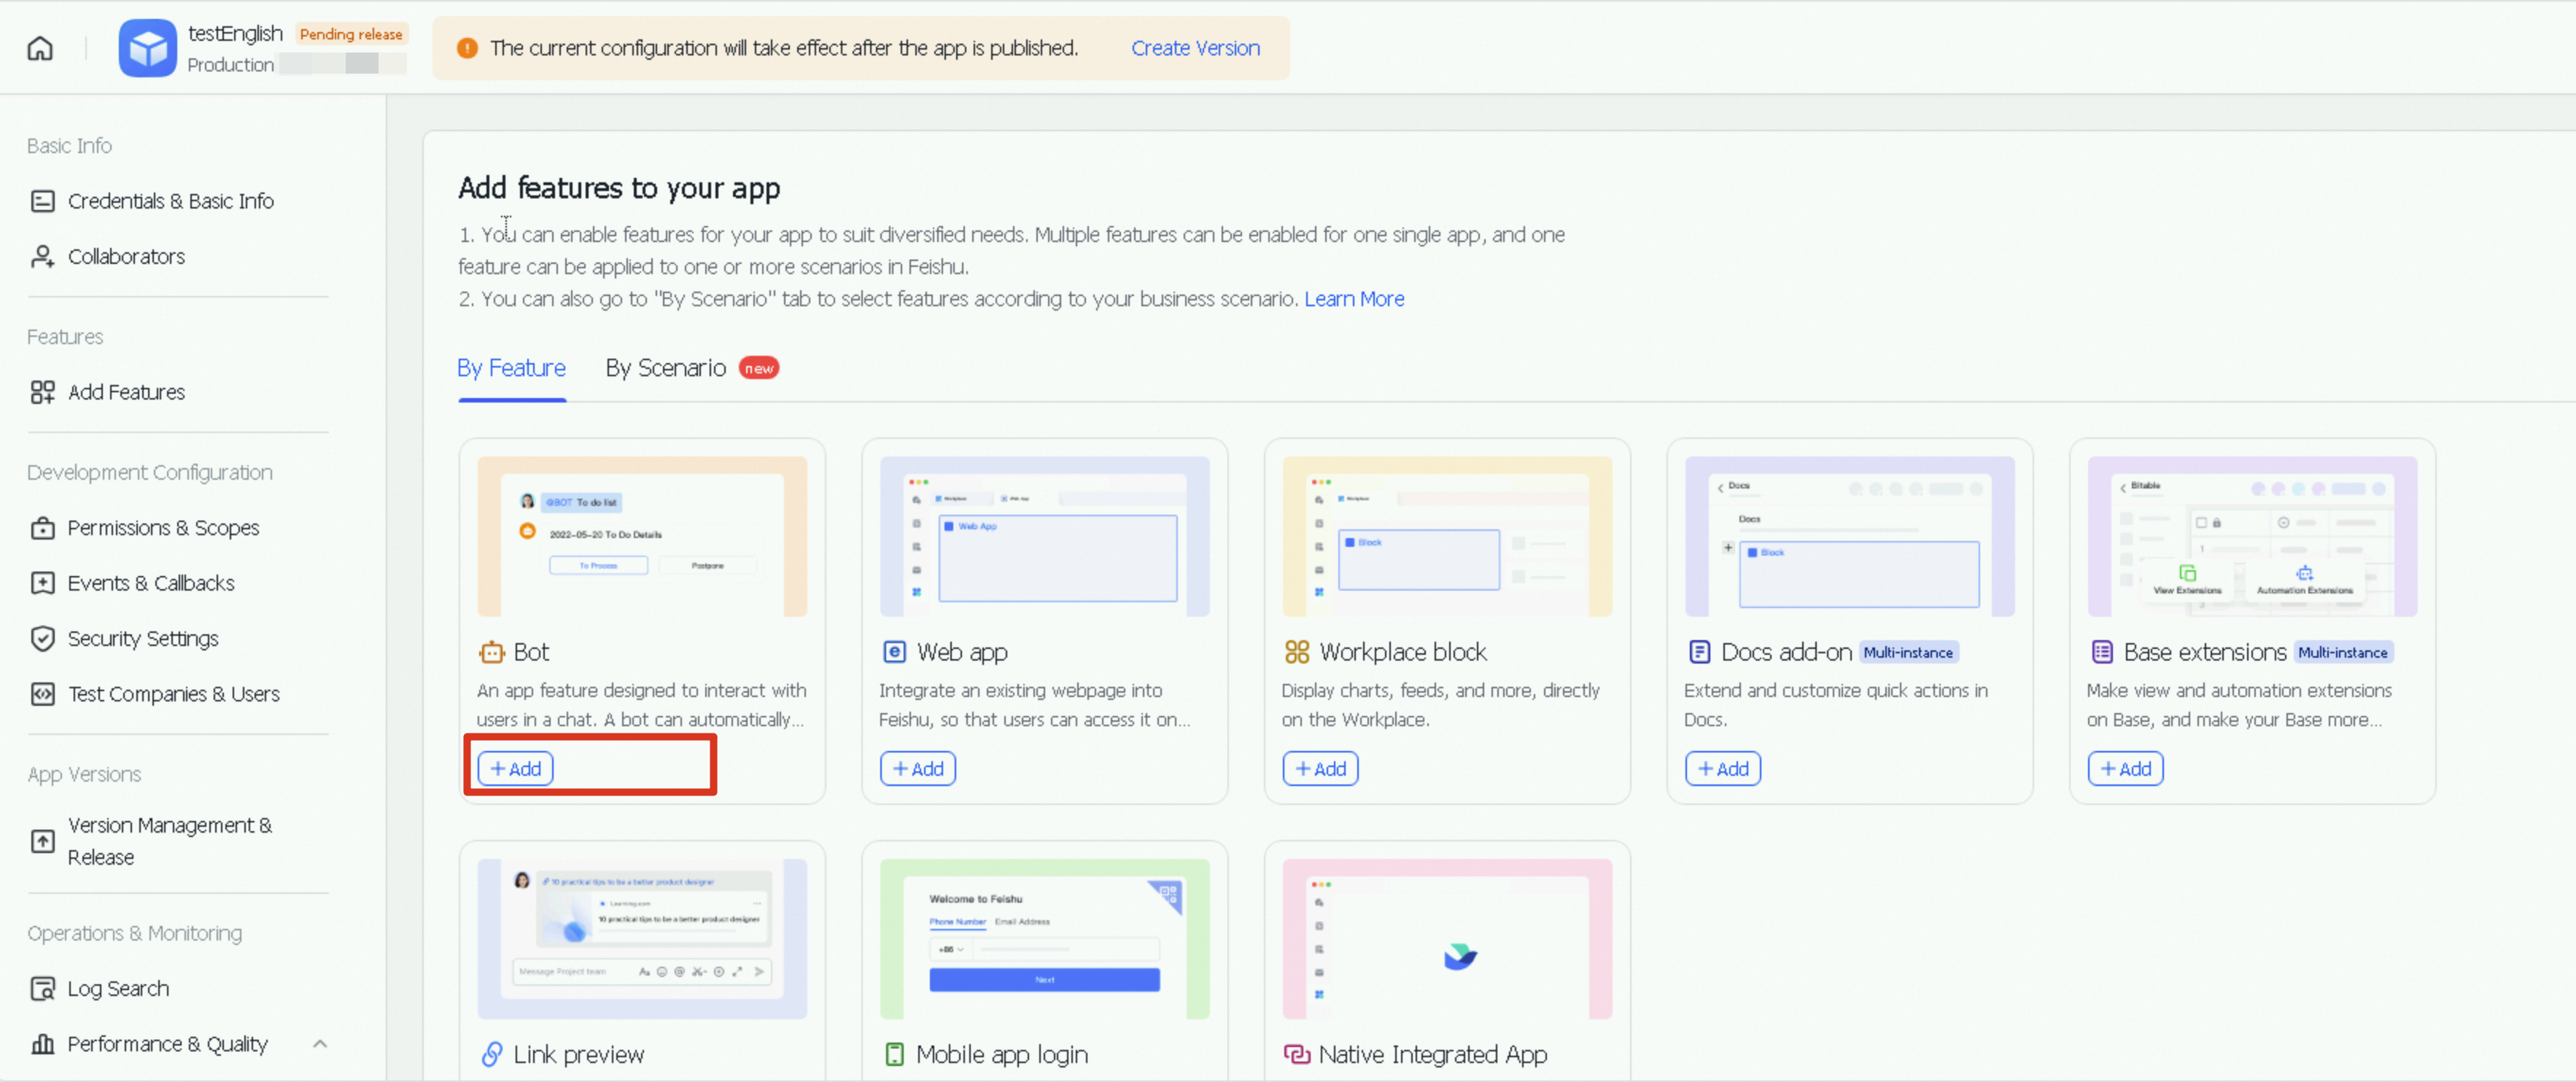This screenshot has height=1082, width=2576.
Task: Click the testEnglish app name
Action: (x=235, y=33)
